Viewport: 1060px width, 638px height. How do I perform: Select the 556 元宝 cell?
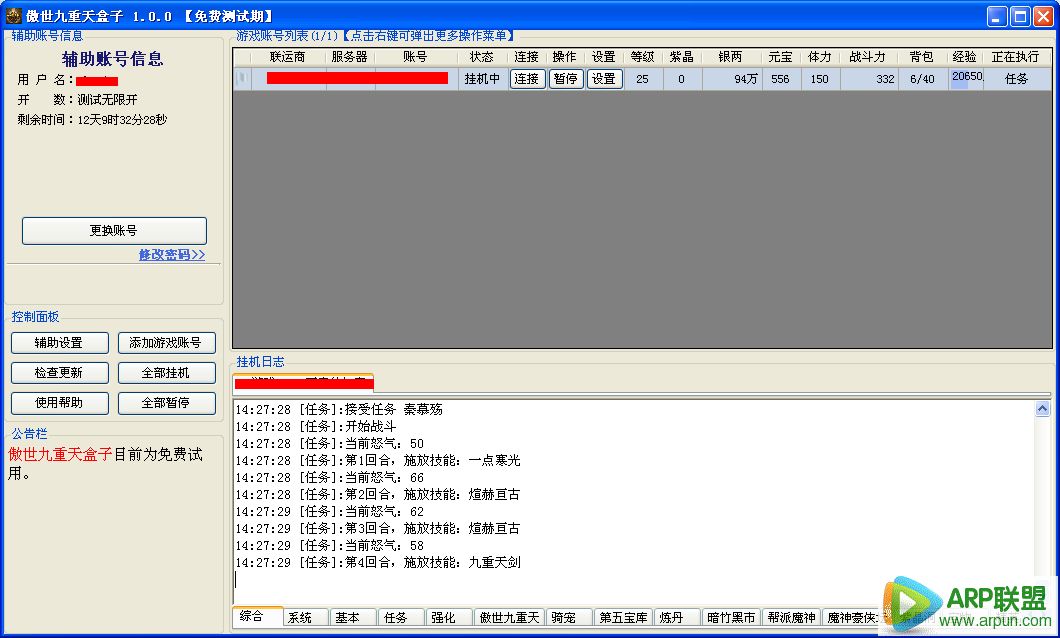[781, 79]
